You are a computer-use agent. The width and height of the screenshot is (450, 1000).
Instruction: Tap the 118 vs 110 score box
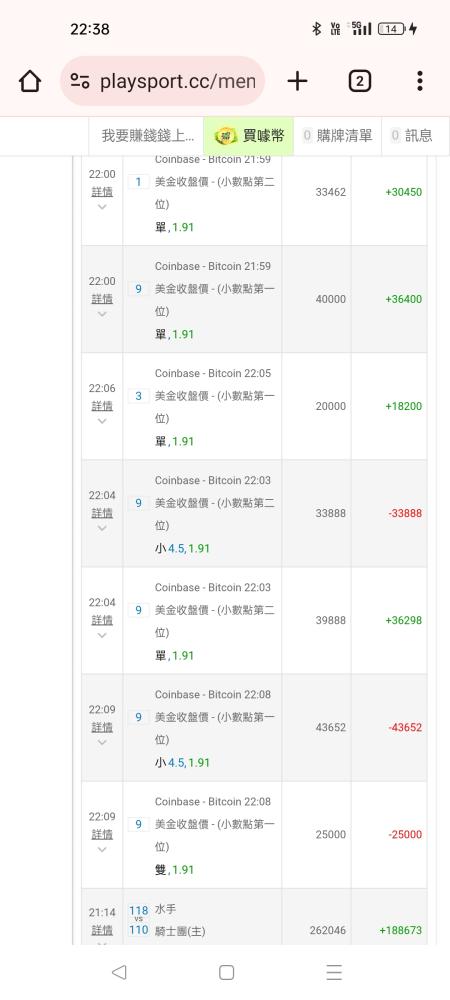(x=138, y=920)
